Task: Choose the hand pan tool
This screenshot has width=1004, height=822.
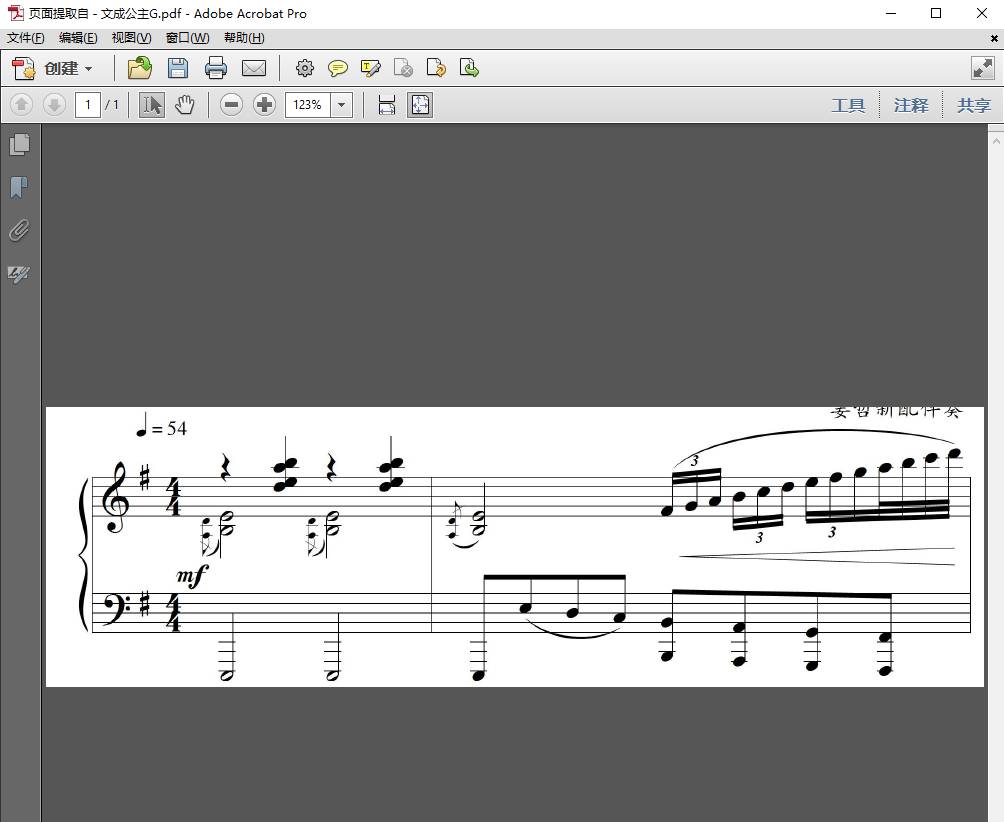Action: 184,104
